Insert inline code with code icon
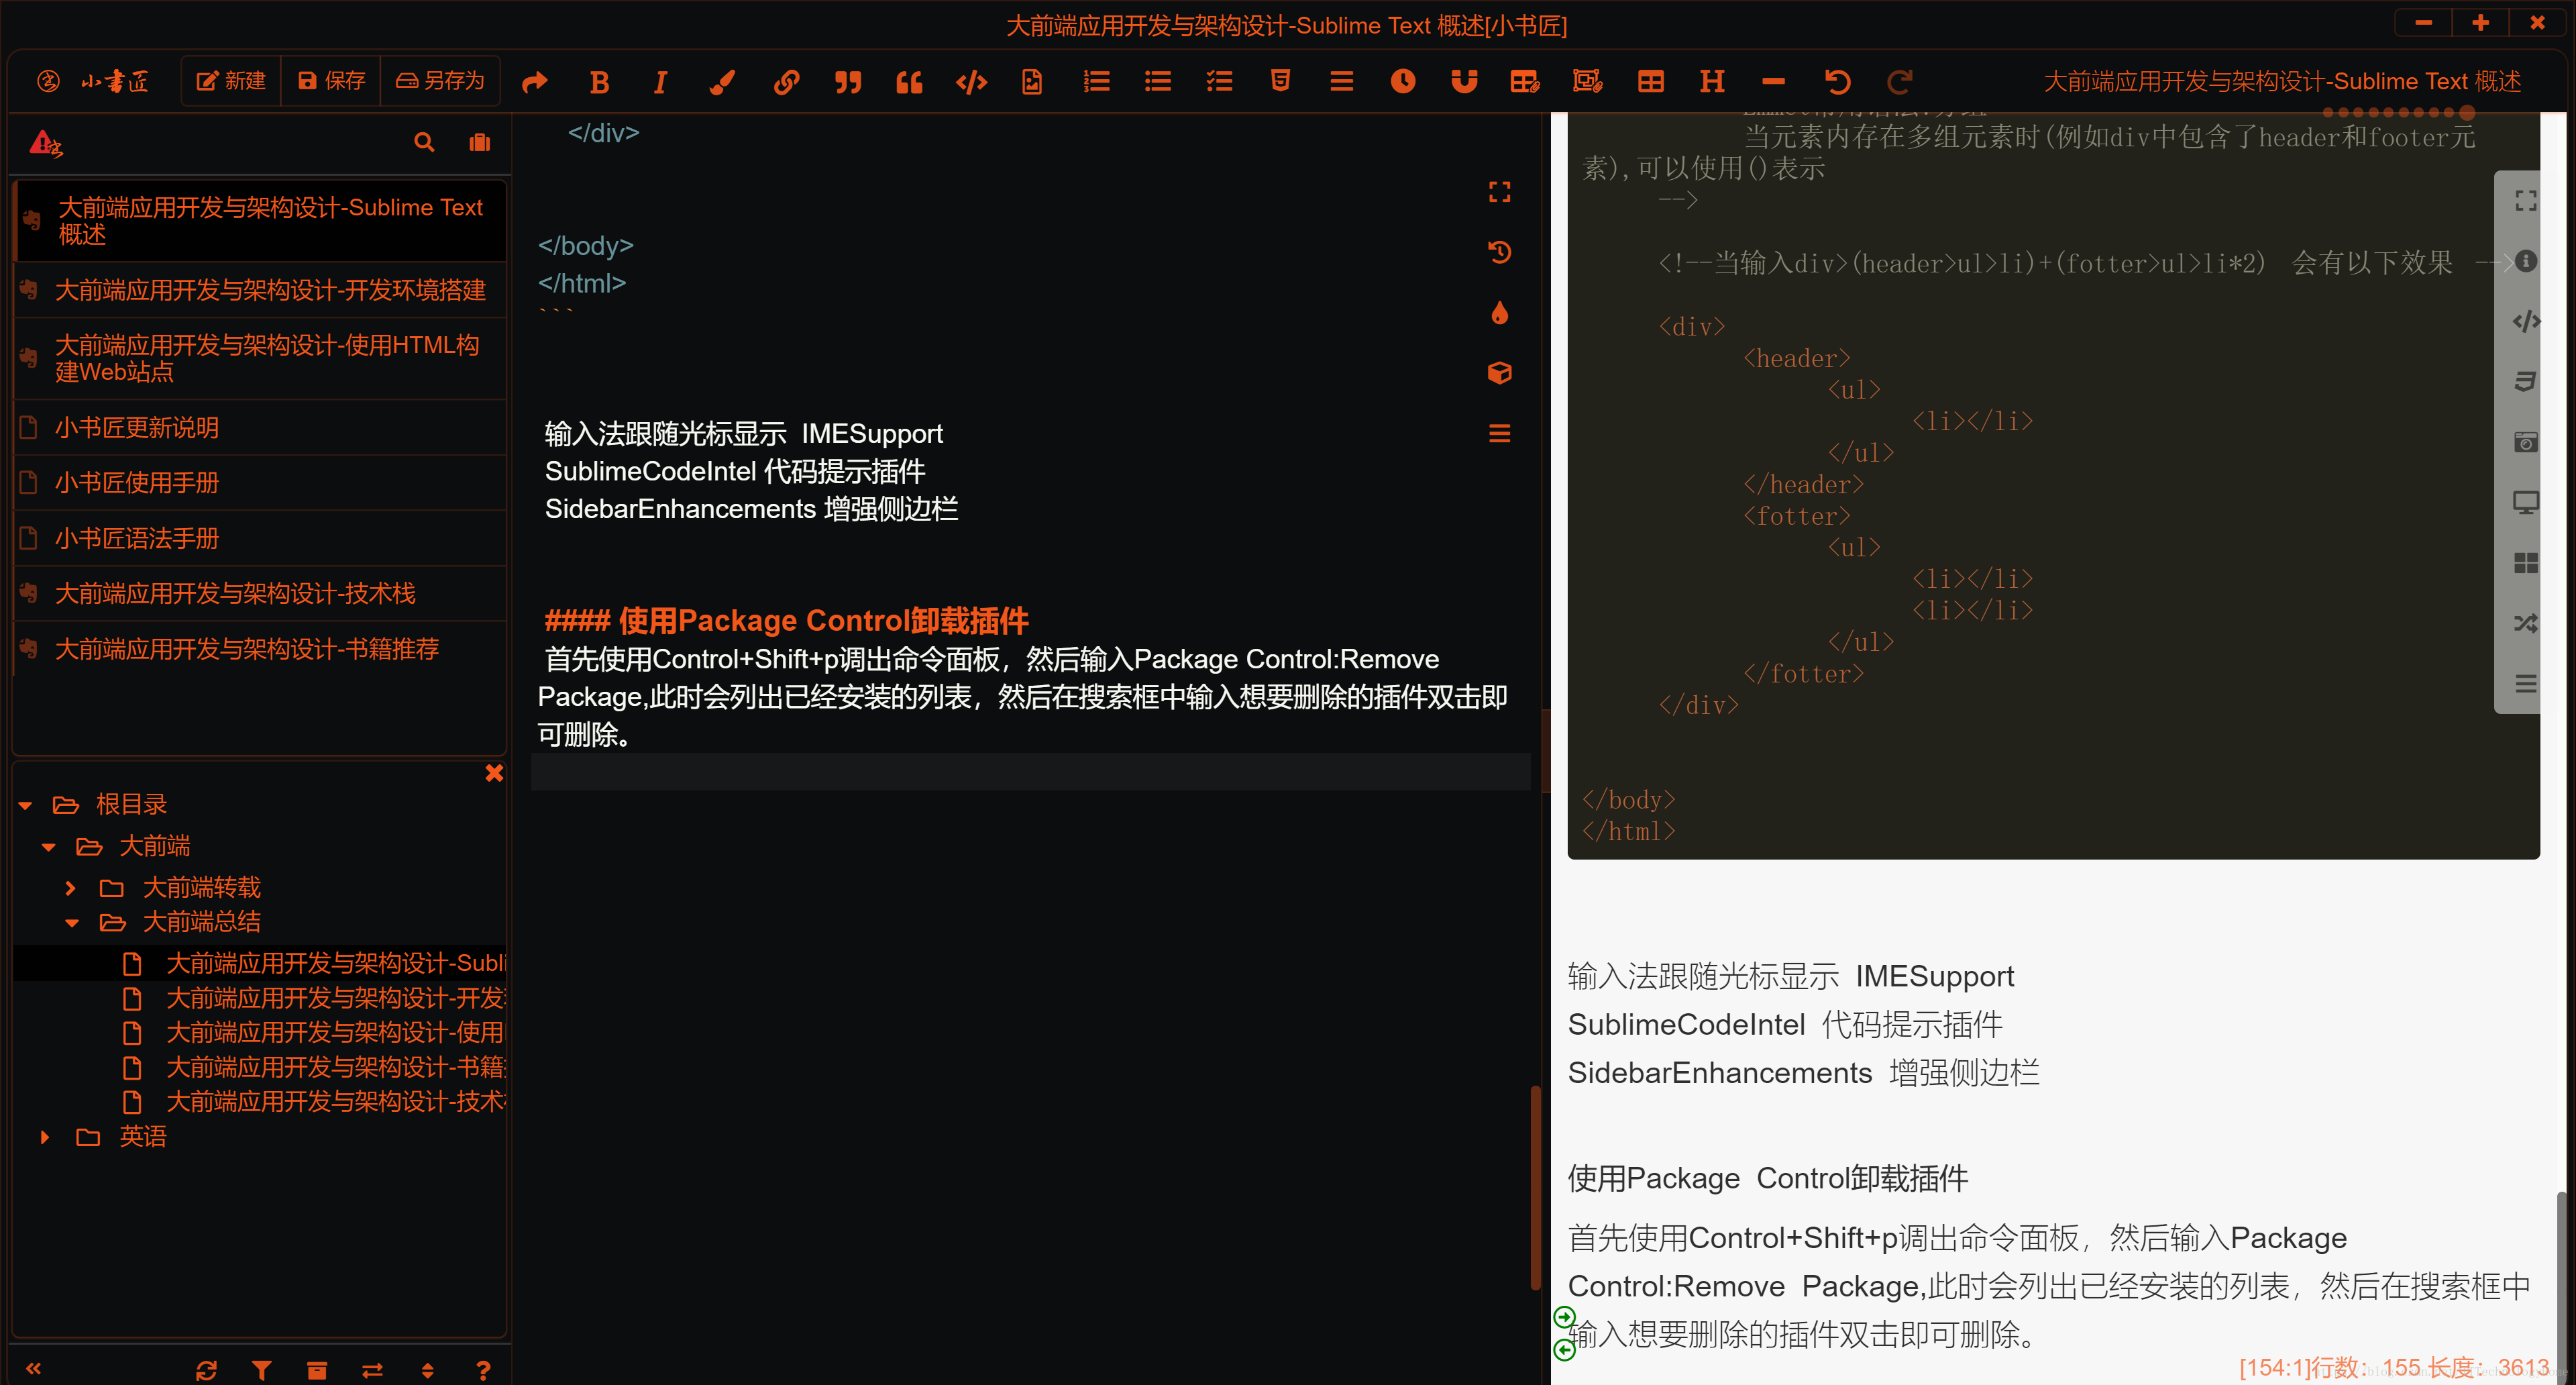 tap(971, 82)
